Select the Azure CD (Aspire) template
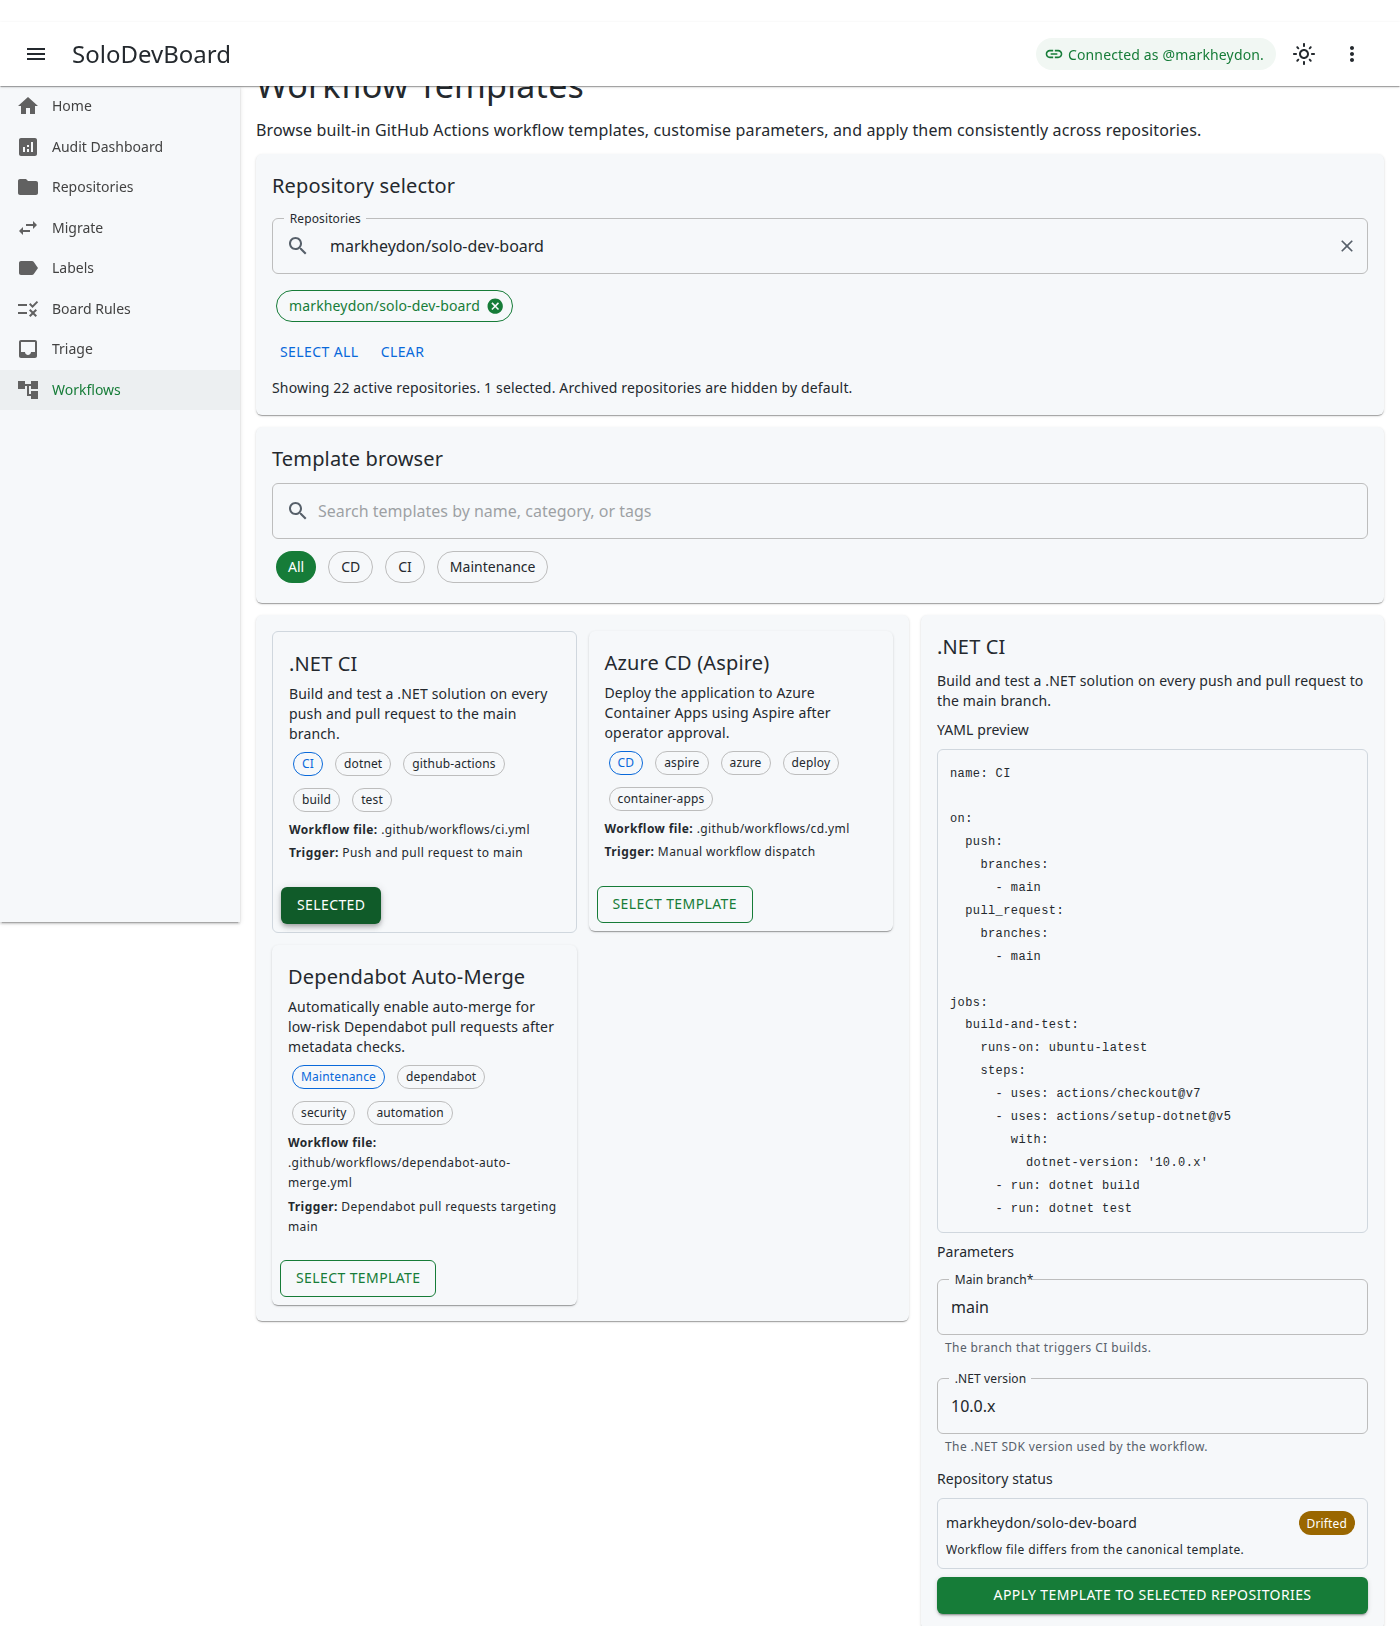 tap(674, 904)
